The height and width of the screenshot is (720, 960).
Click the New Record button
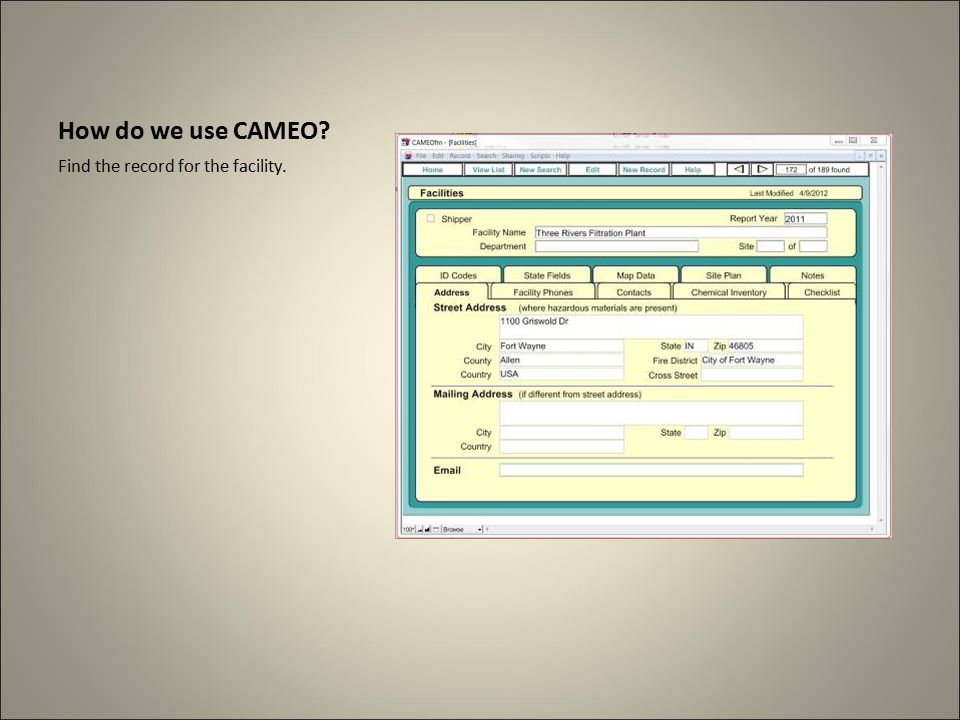(x=643, y=170)
